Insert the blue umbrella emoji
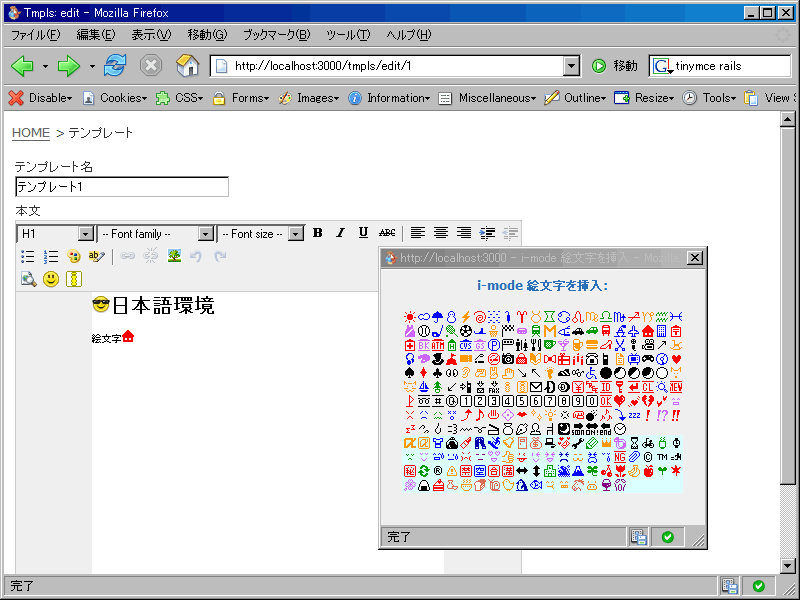Image resolution: width=800 pixels, height=600 pixels. tap(437, 317)
